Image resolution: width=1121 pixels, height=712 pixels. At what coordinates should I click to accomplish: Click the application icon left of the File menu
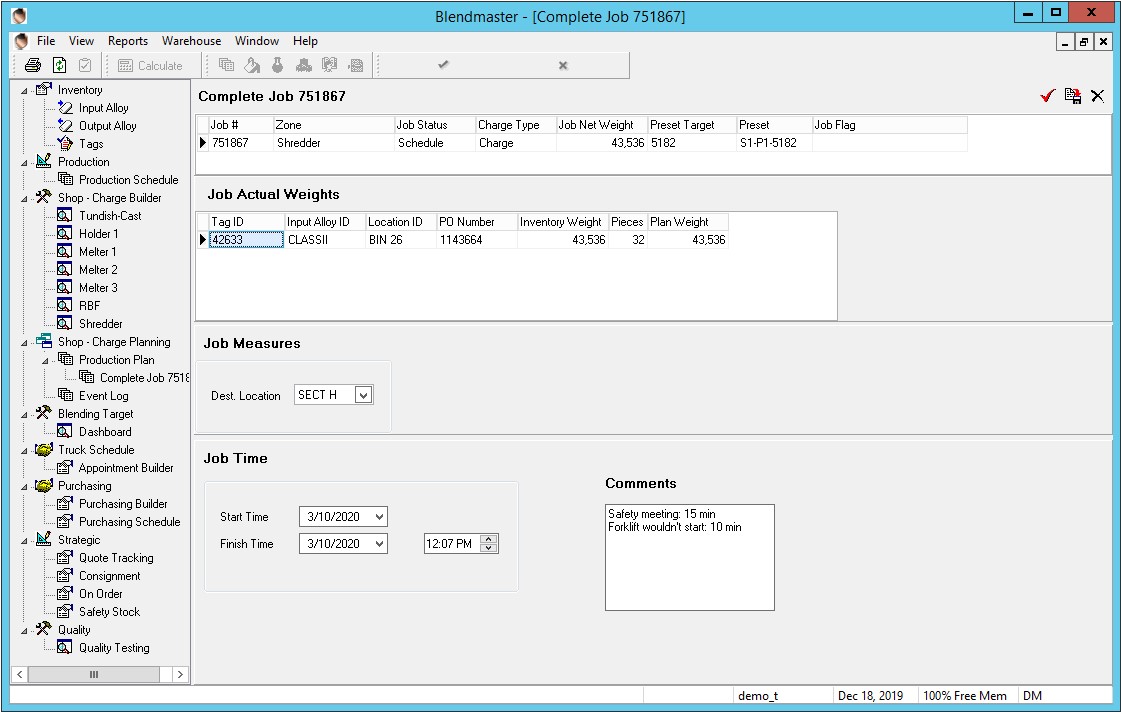[x=21, y=41]
